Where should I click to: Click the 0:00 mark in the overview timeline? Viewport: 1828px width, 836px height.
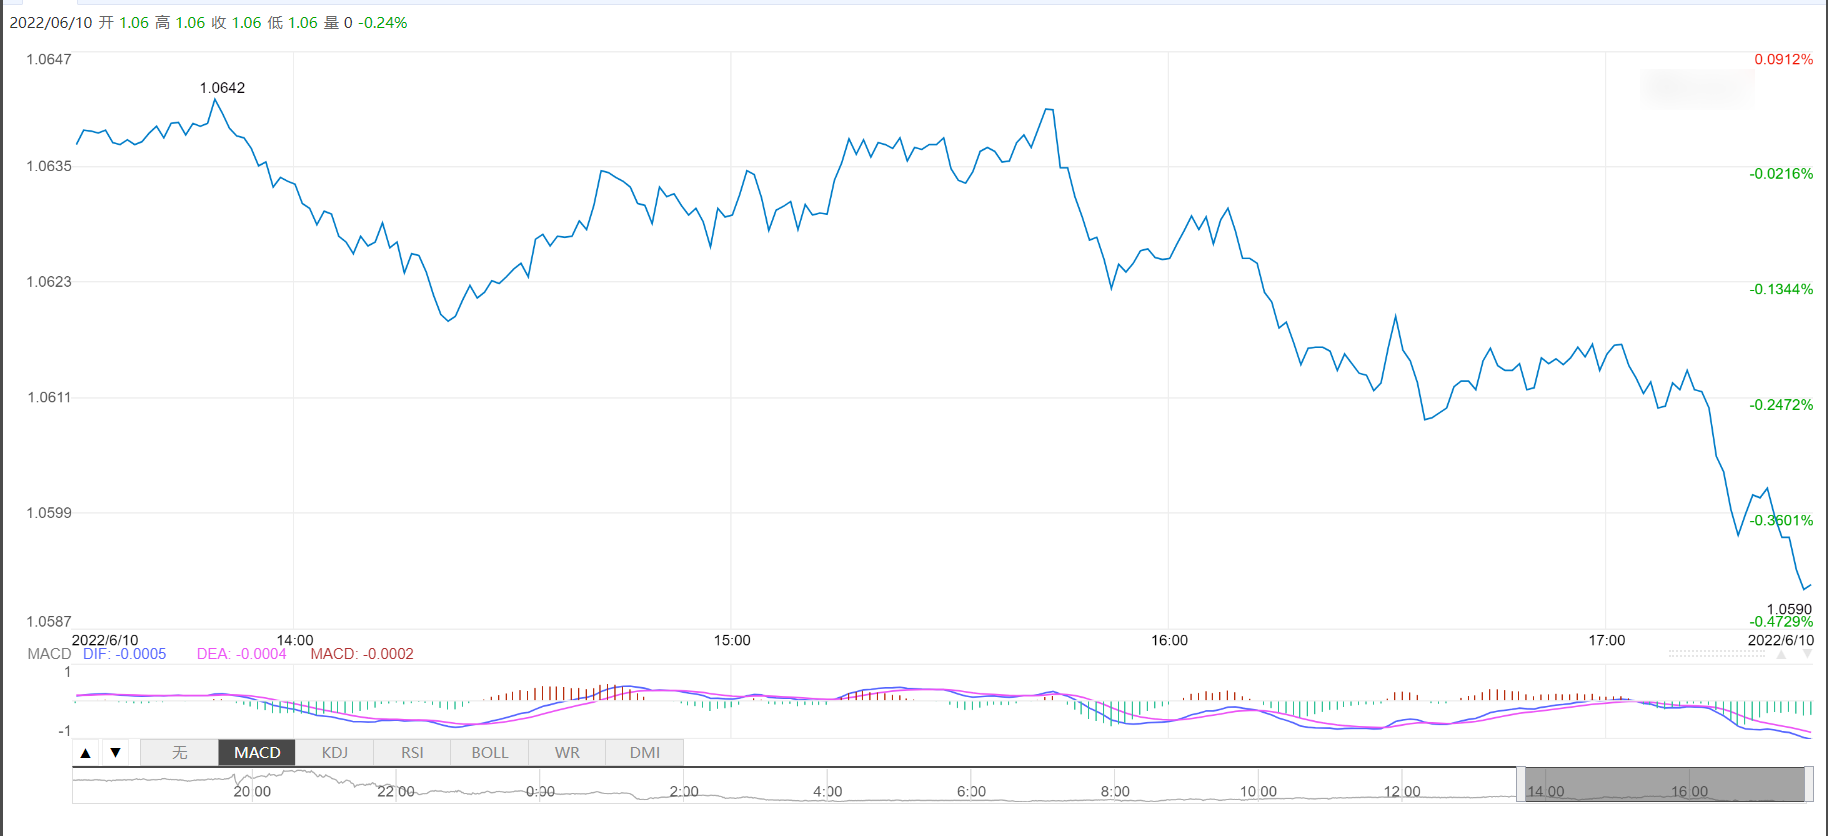[540, 792]
